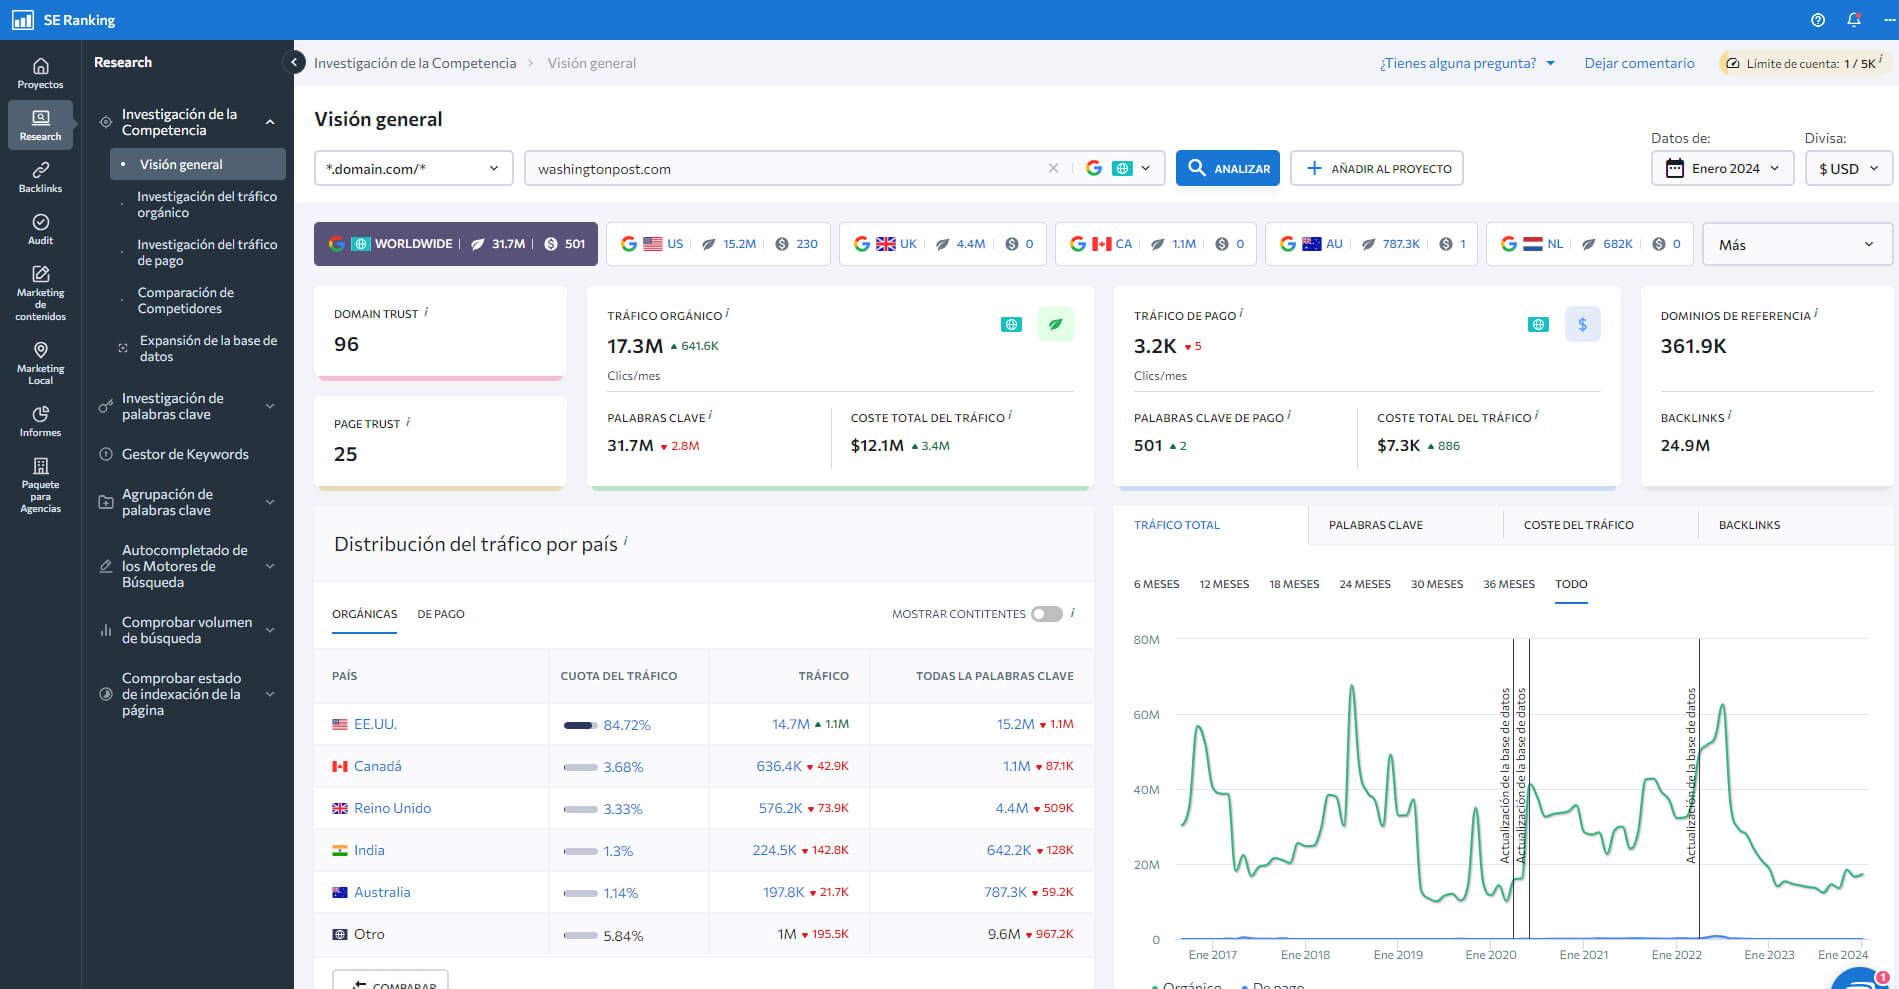
Task: Open the Enero 2024 date dropdown
Action: pyautogui.click(x=1722, y=168)
